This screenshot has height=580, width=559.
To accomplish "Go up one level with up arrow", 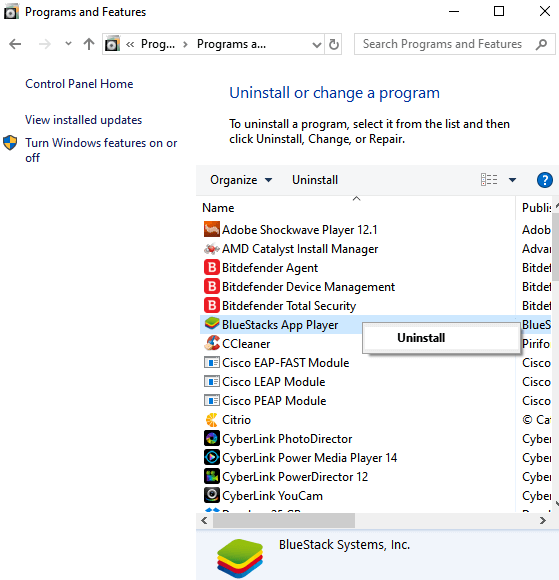I will pyautogui.click(x=89, y=44).
